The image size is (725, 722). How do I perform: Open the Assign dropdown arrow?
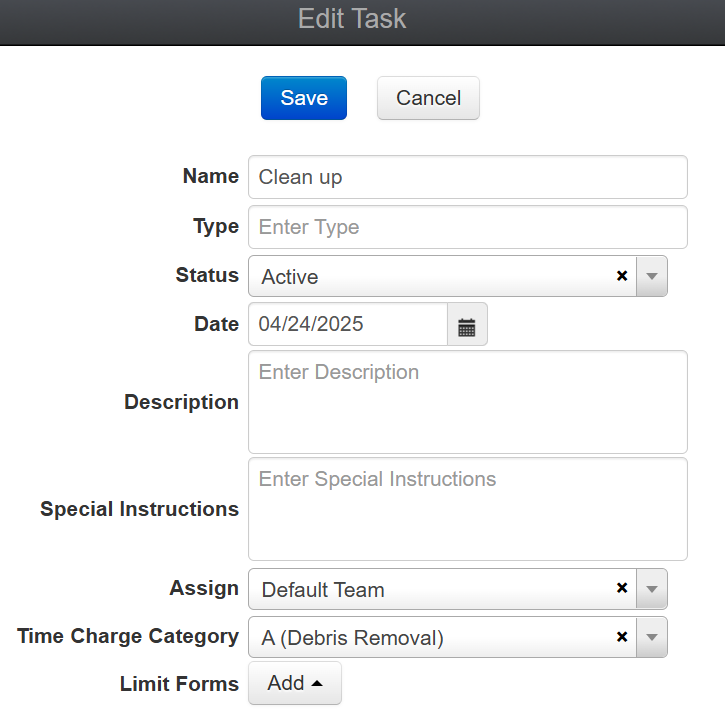[x=652, y=589]
